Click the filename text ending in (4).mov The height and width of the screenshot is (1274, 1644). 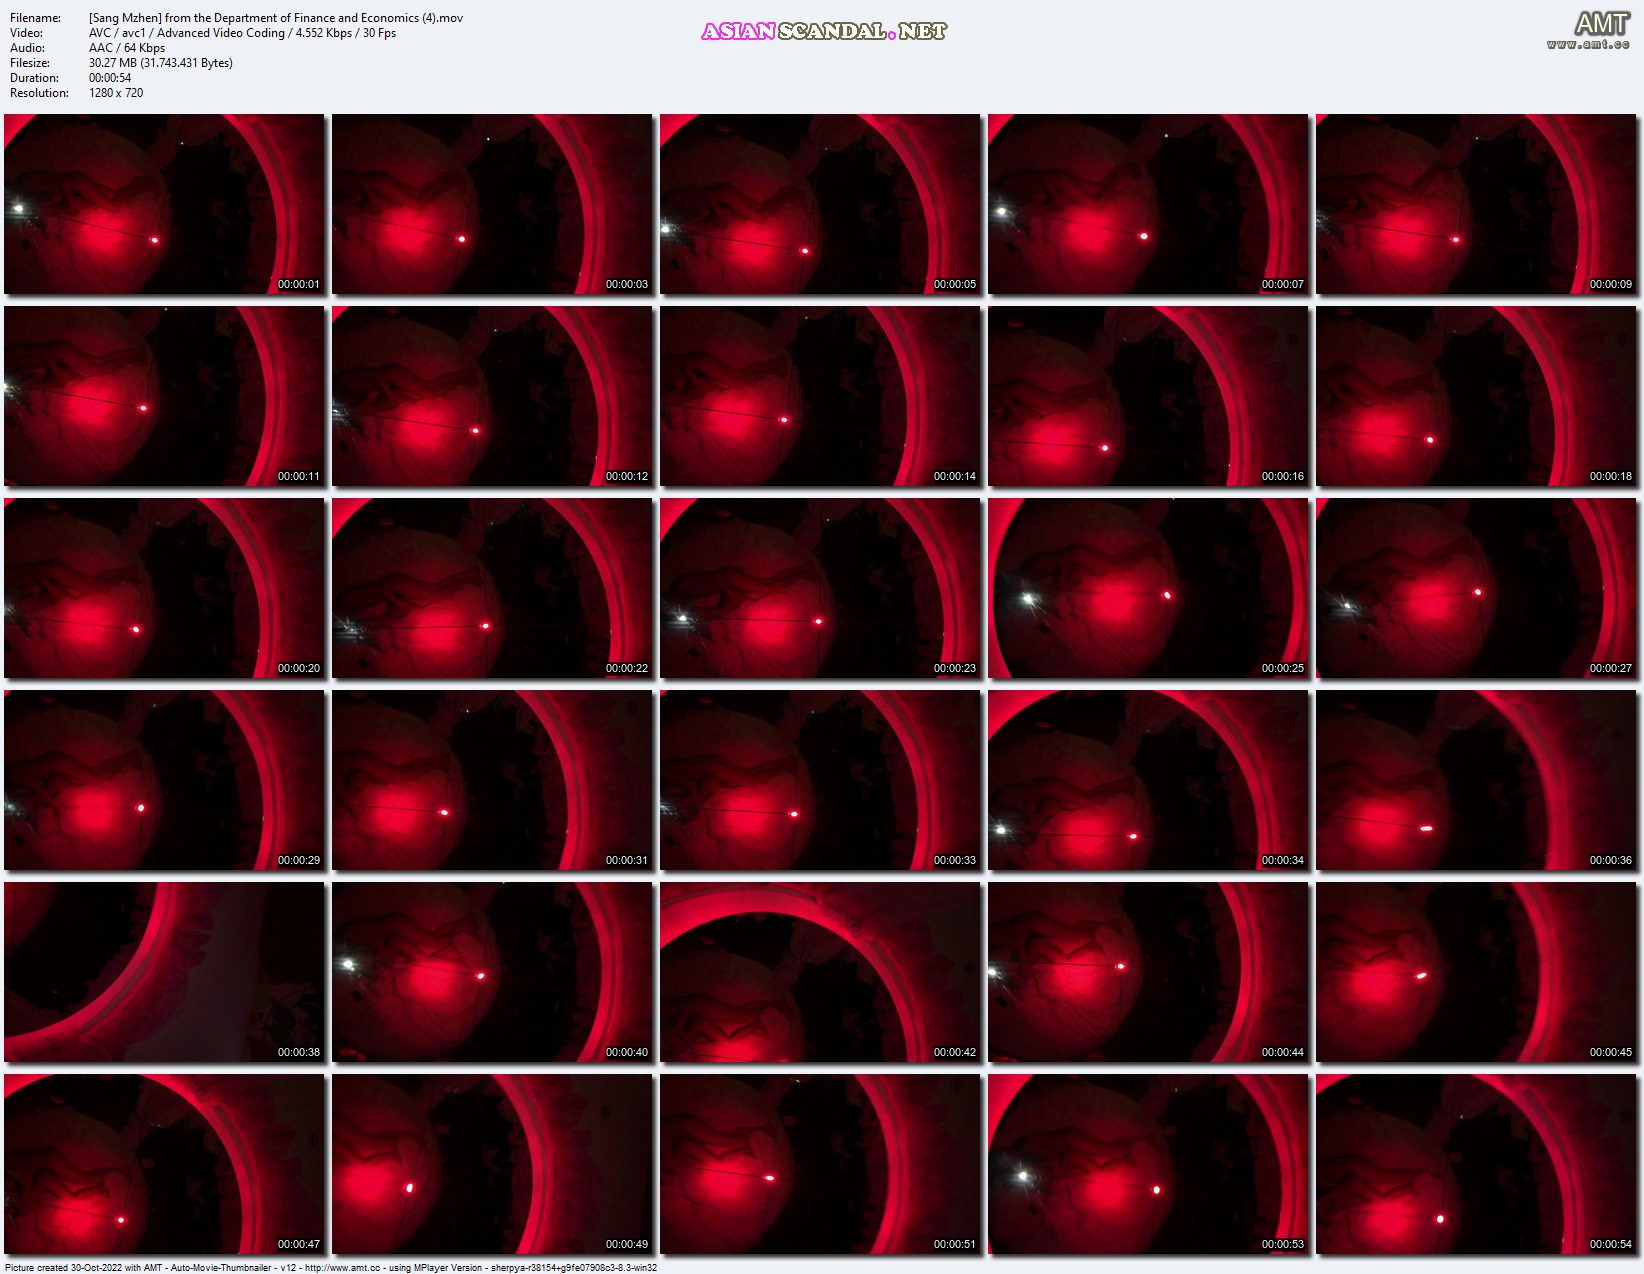(x=276, y=18)
